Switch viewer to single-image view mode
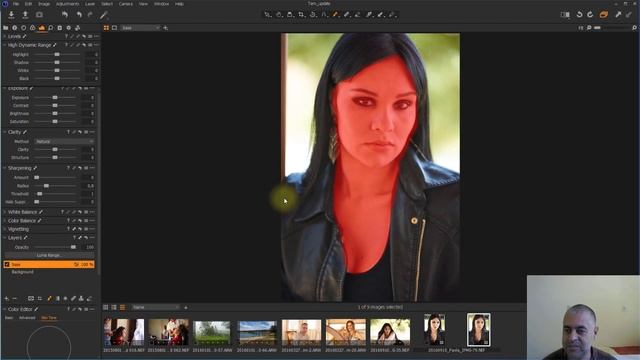Viewport: 640px width, 360px height. pos(114,28)
